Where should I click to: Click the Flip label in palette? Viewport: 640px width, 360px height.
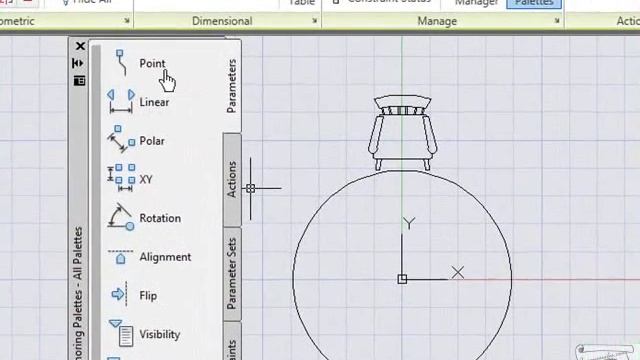pyautogui.click(x=148, y=295)
